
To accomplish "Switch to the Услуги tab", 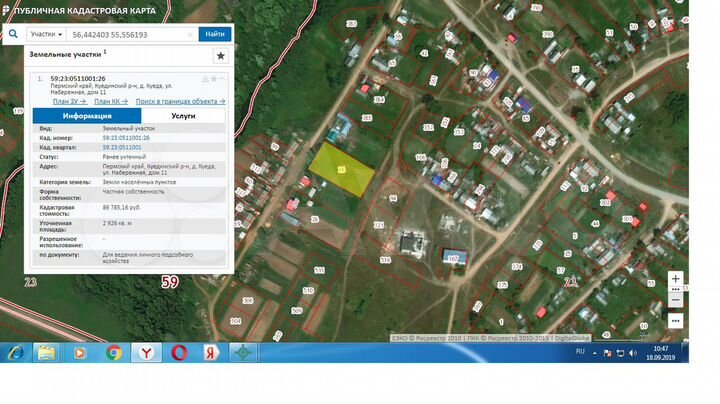I will pos(183,116).
